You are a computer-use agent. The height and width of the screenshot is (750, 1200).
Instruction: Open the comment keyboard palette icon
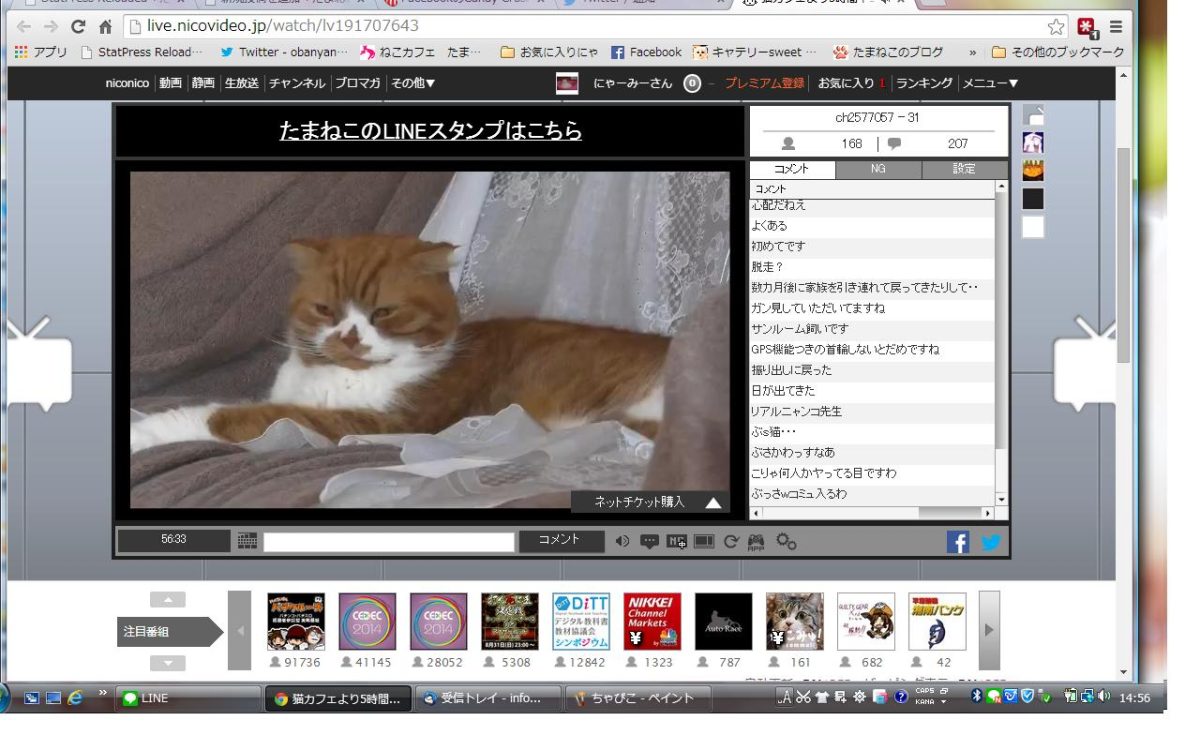pos(248,541)
